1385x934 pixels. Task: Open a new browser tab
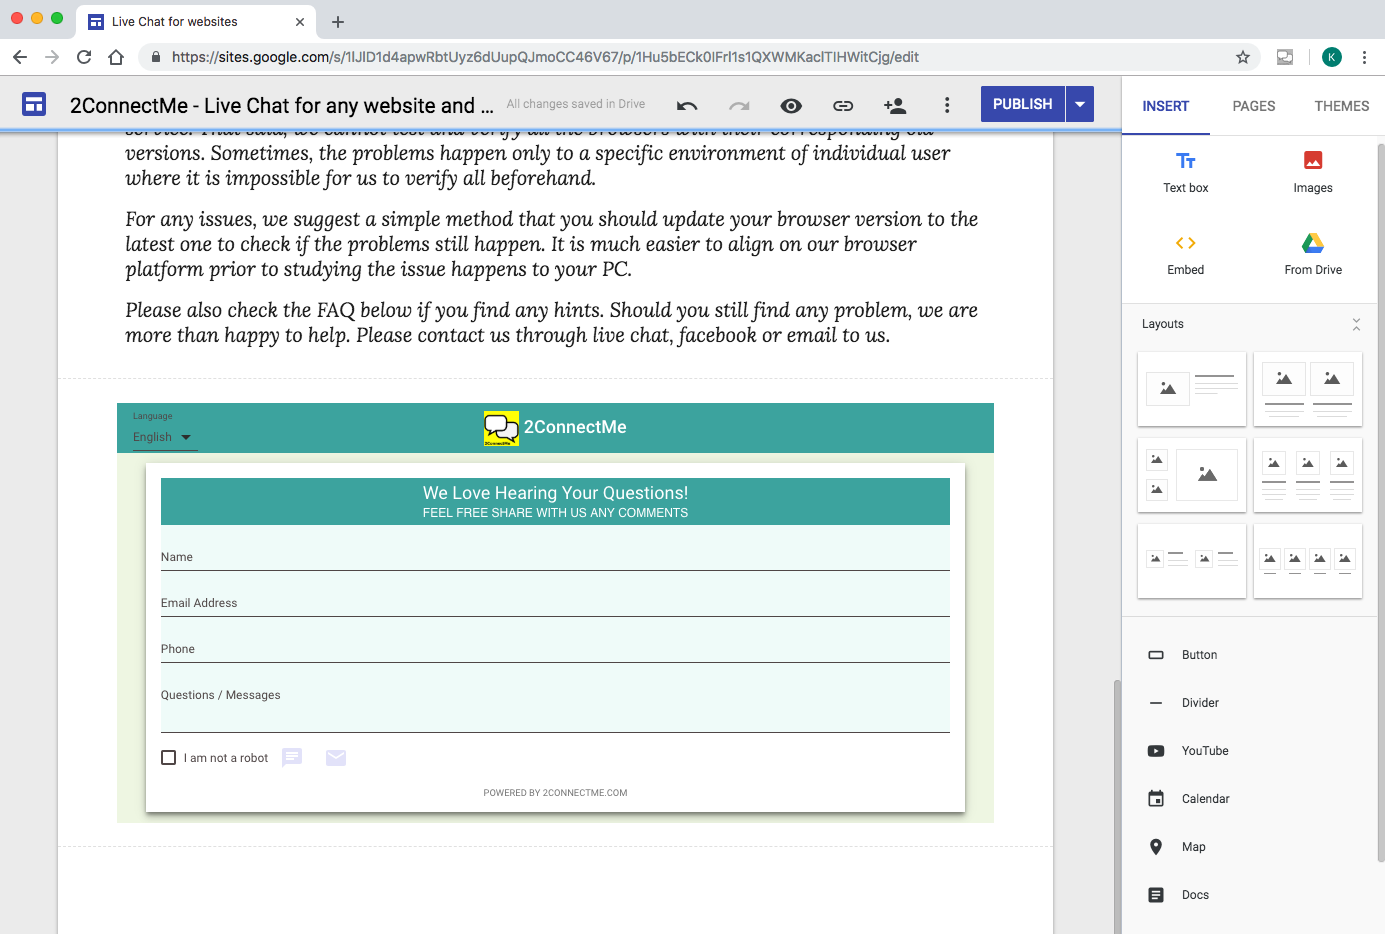[338, 22]
